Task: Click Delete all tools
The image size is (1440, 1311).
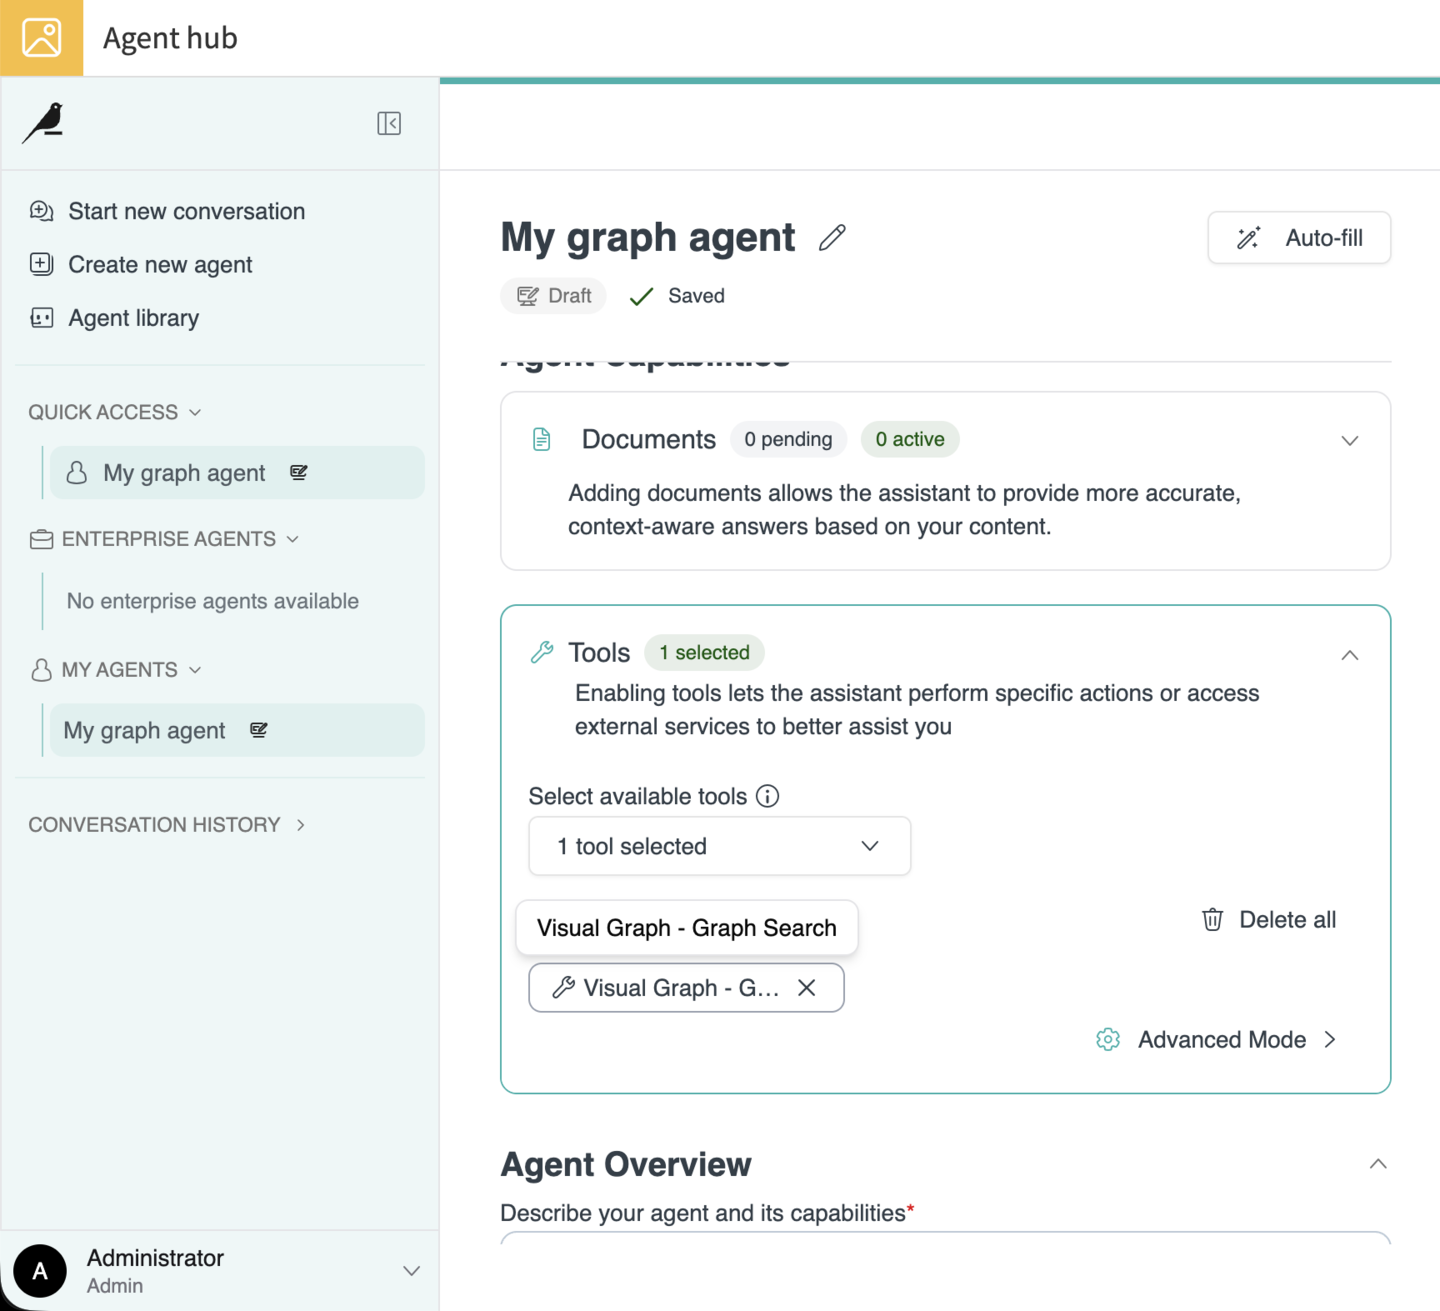Action: [1268, 920]
